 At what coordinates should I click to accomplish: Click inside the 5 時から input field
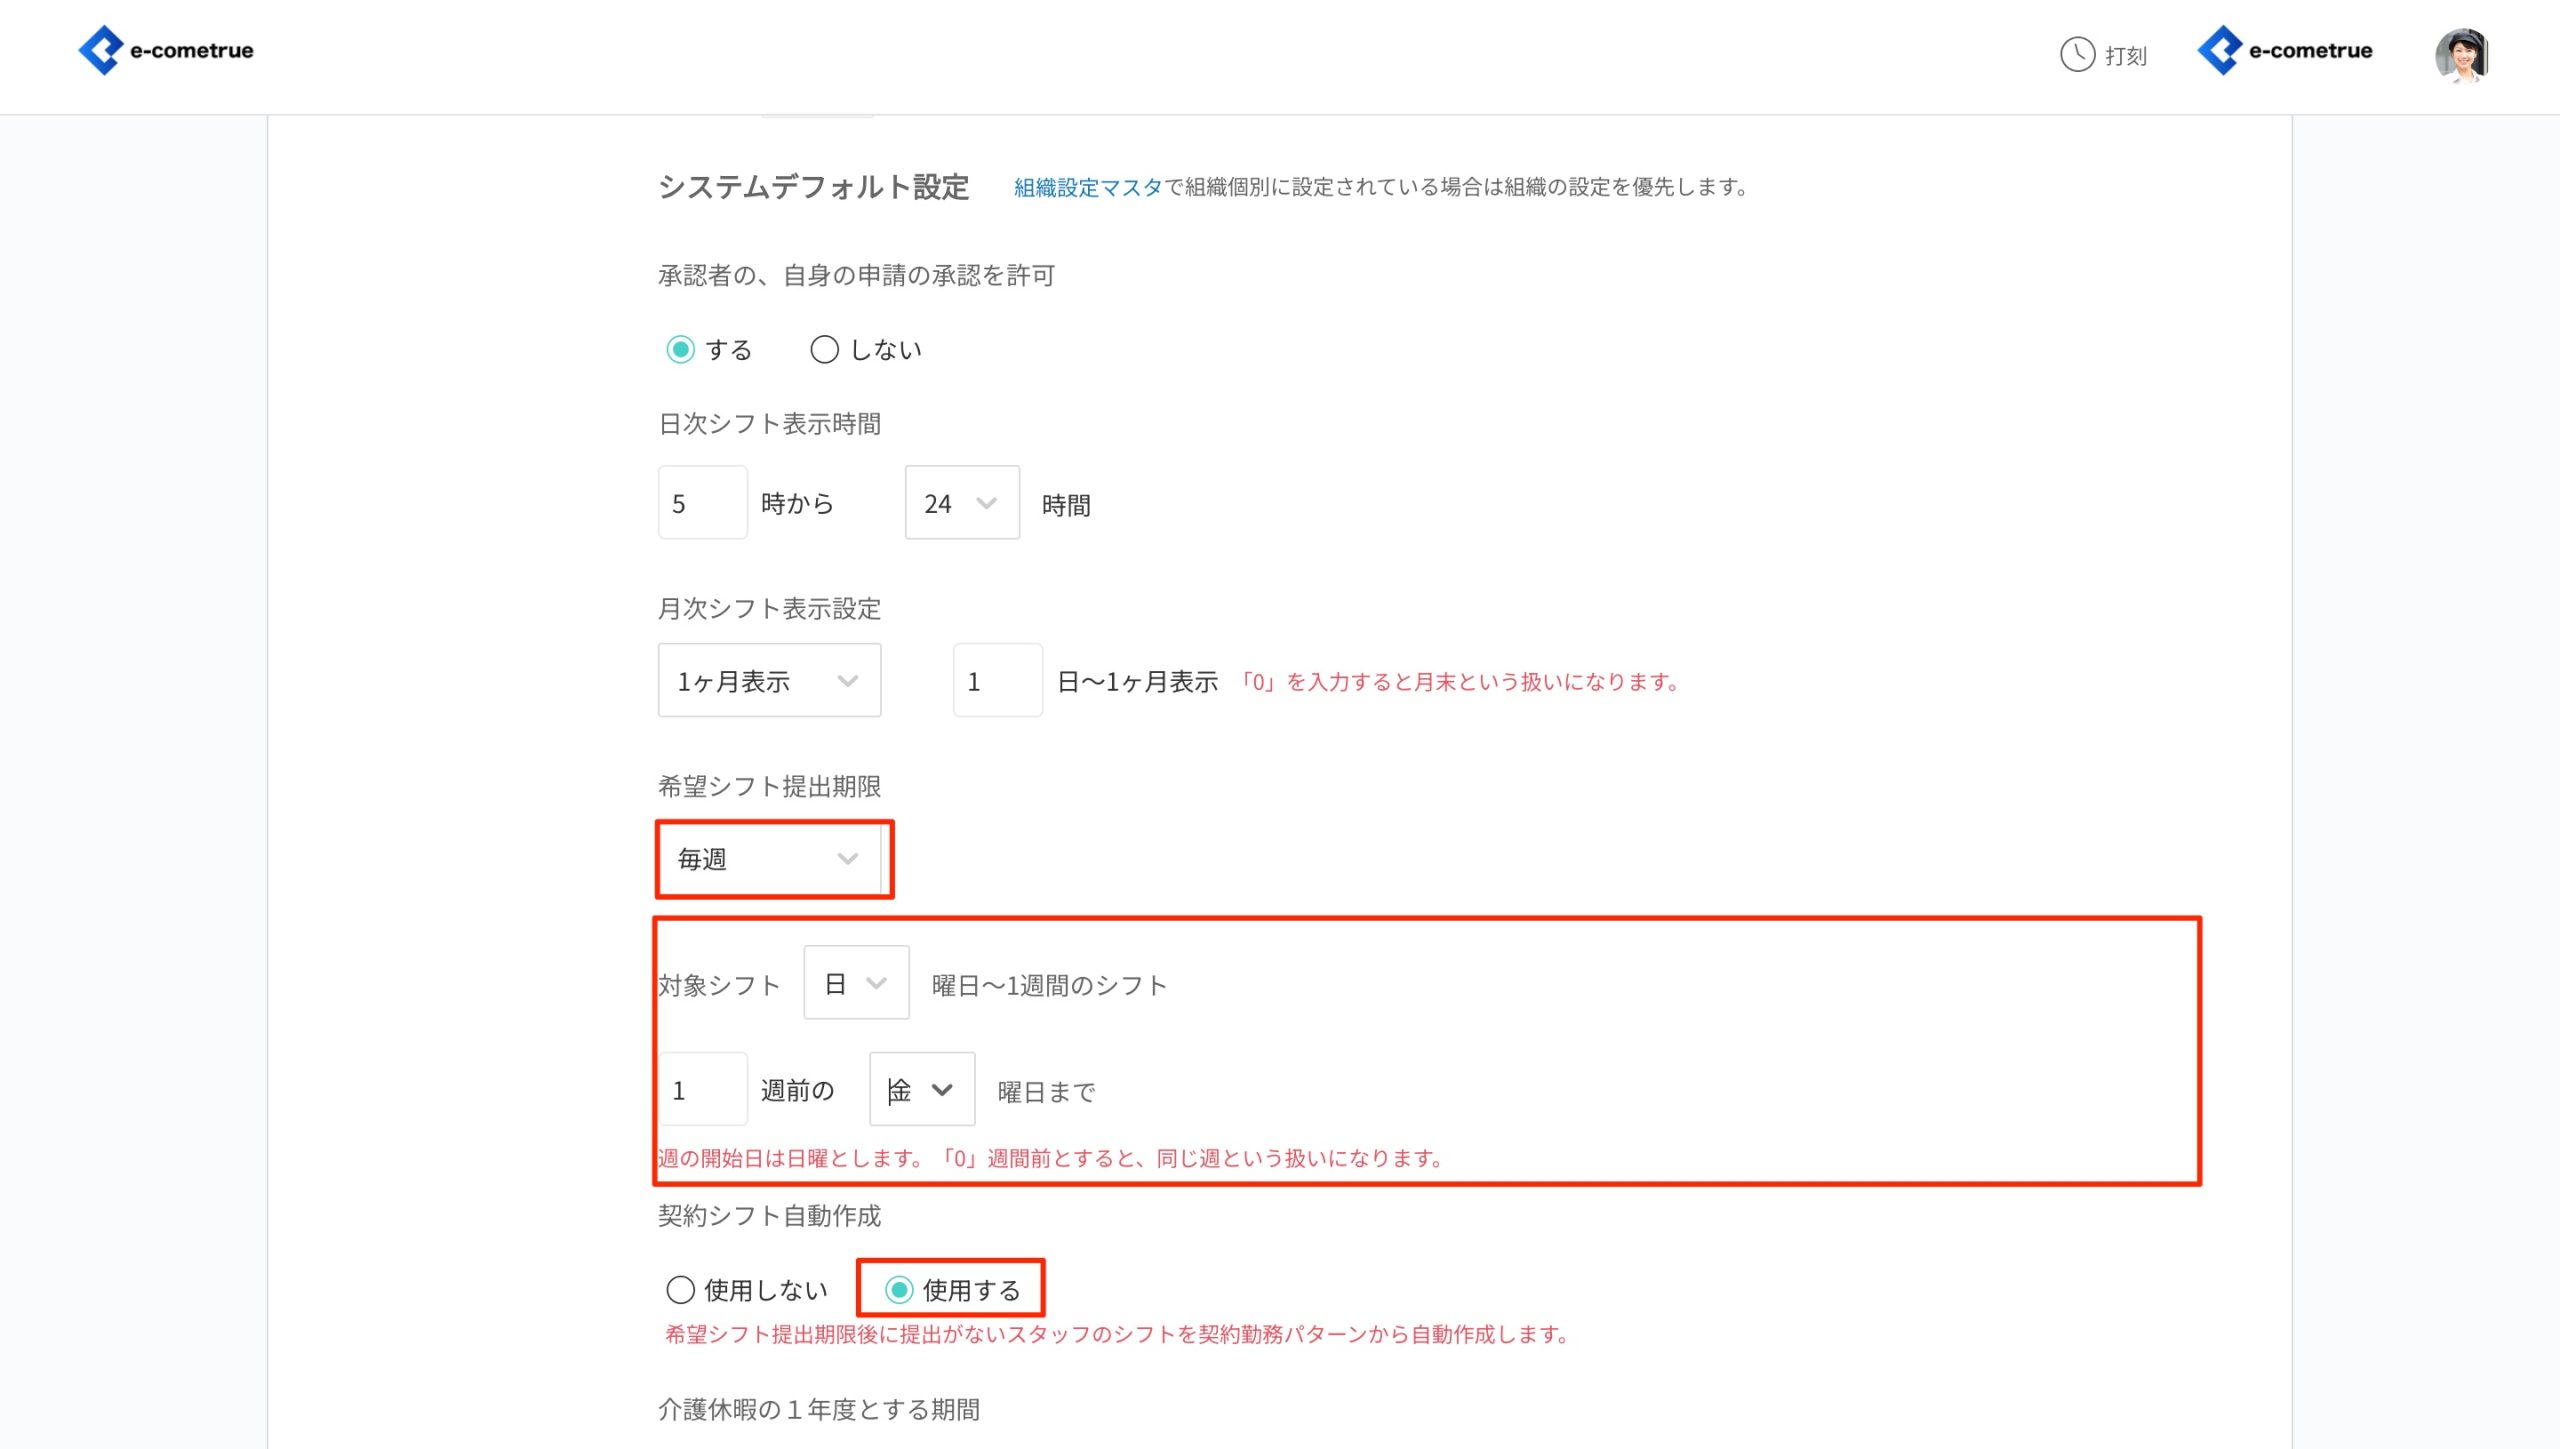pyautogui.click(x=702, y=502)
